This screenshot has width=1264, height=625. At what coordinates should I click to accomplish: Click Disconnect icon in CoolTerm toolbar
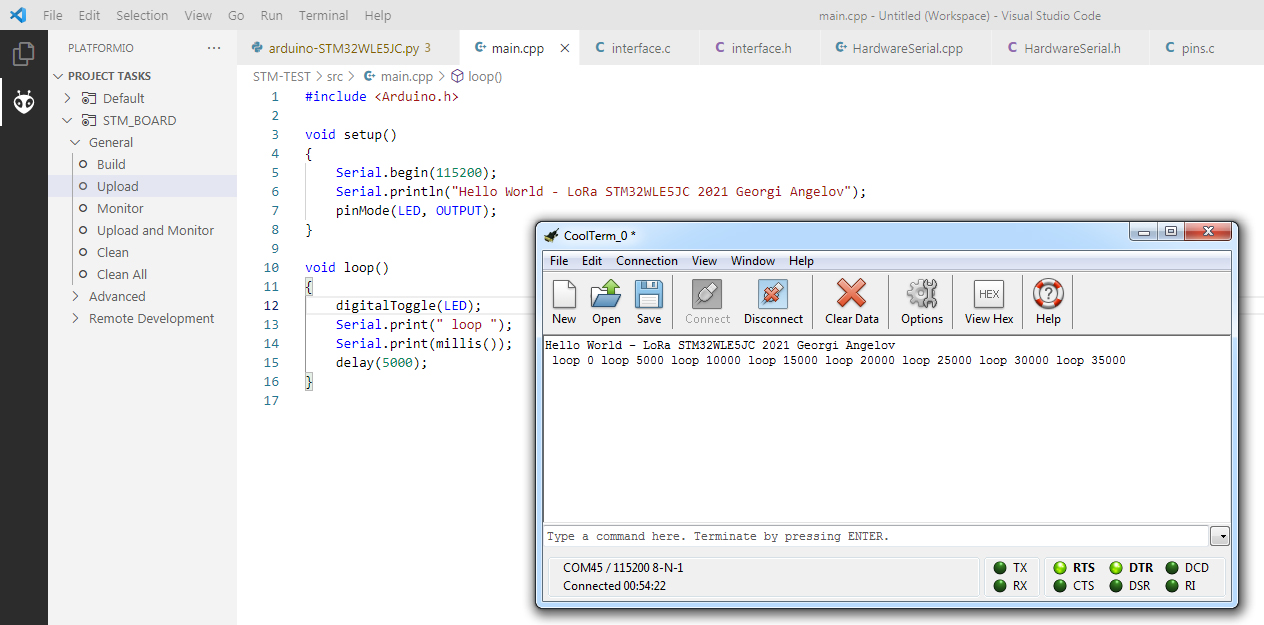[773, 301]
